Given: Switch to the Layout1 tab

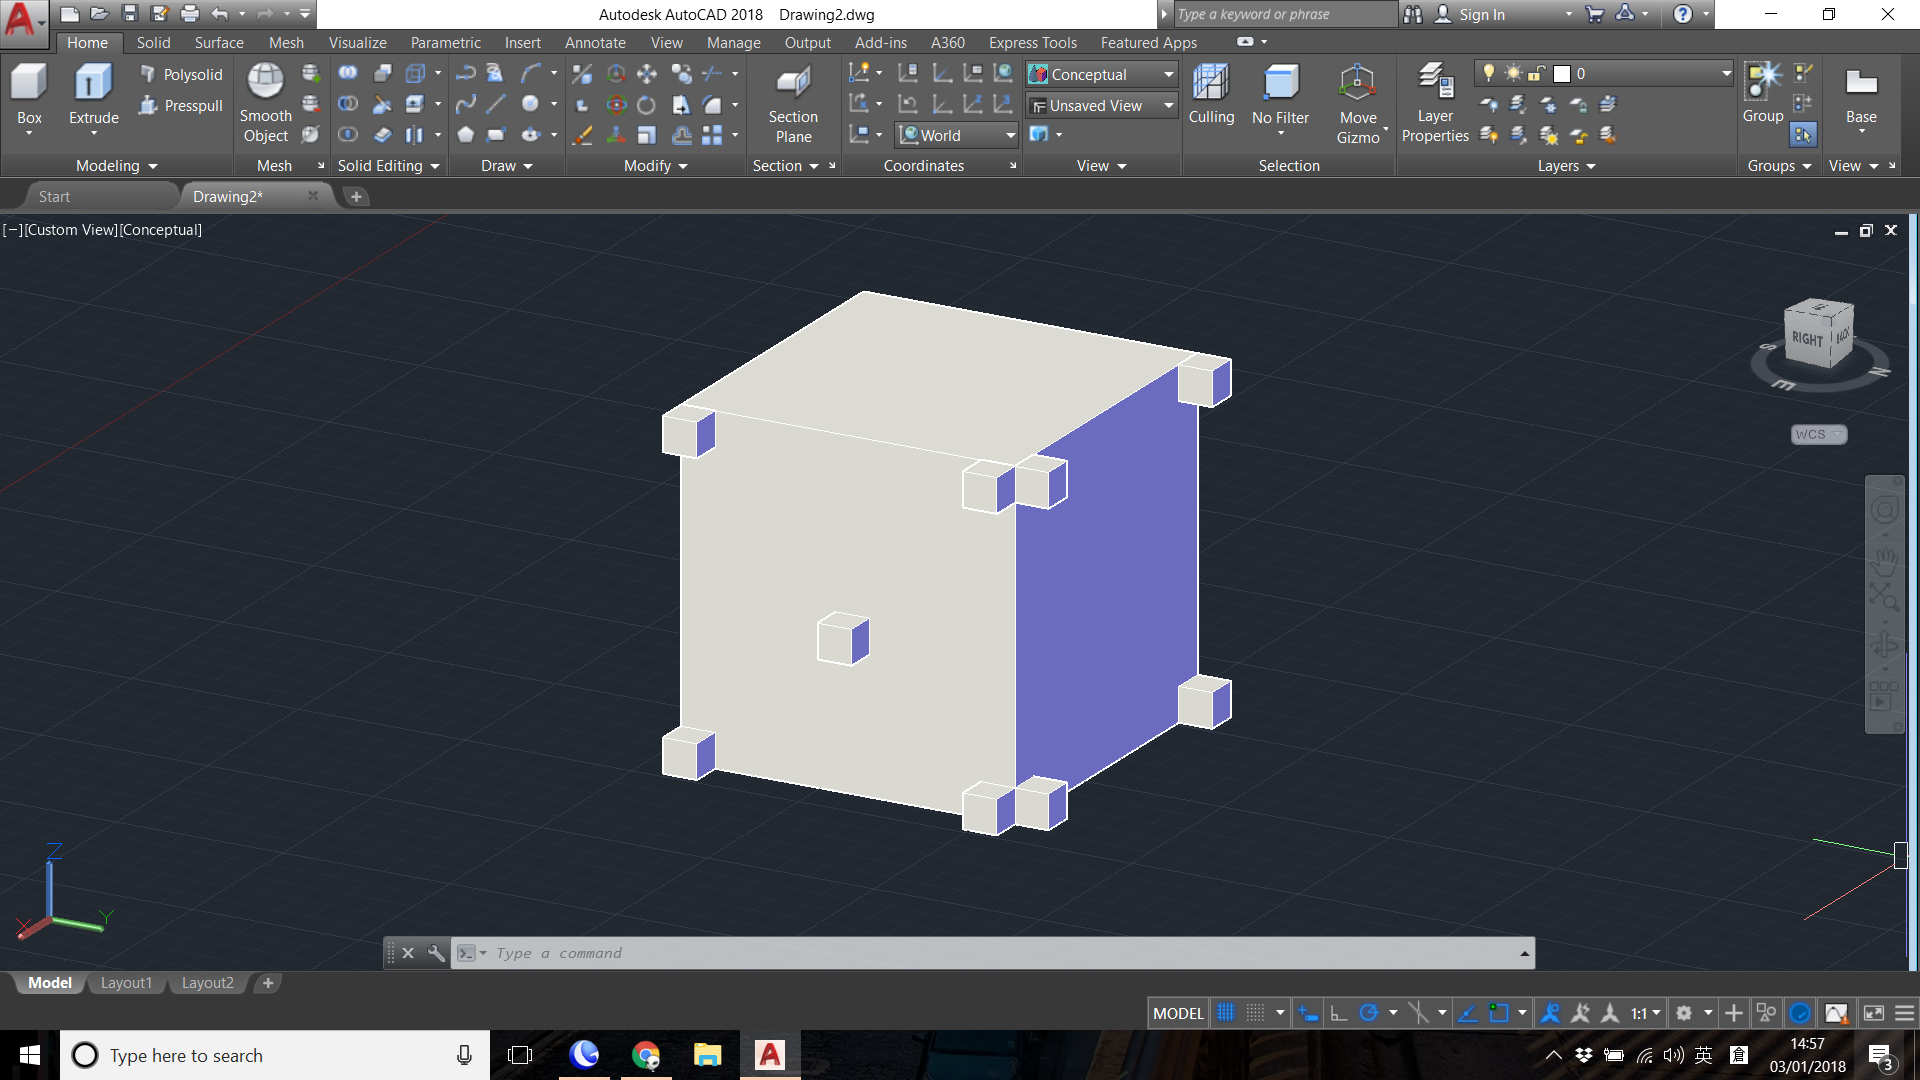Looking at the screenshot, I should tap(126, 983).
